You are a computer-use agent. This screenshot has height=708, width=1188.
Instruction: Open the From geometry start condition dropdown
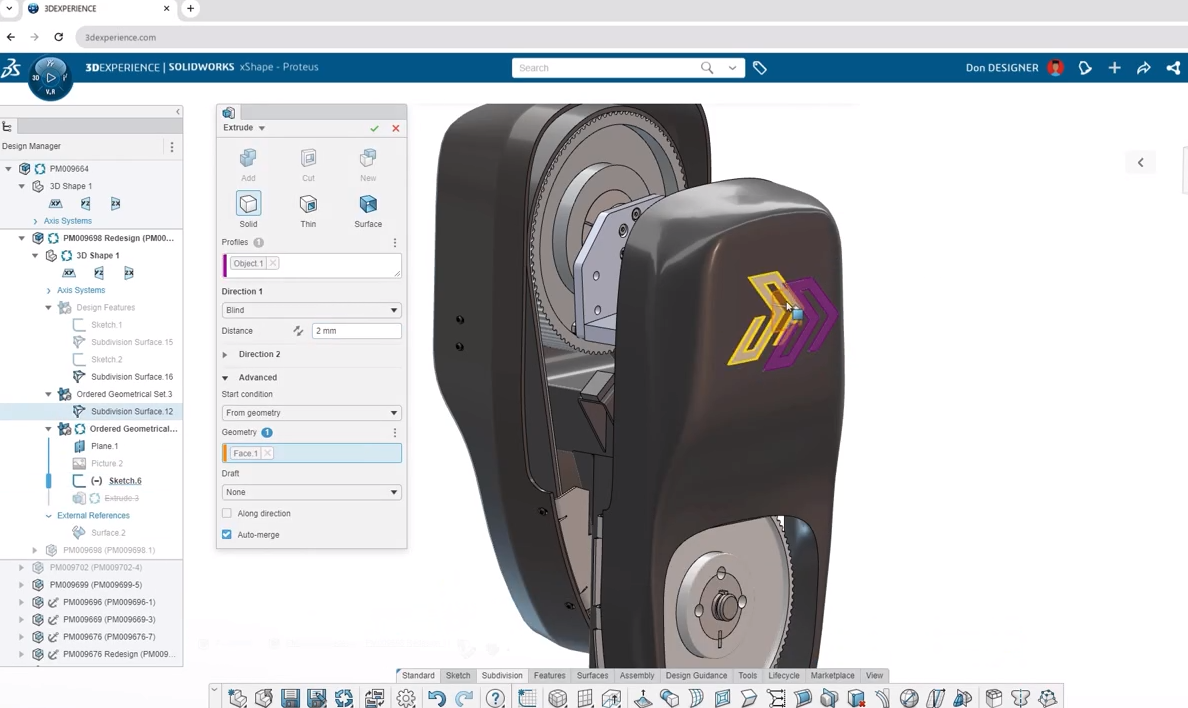(x=311, y=412)
